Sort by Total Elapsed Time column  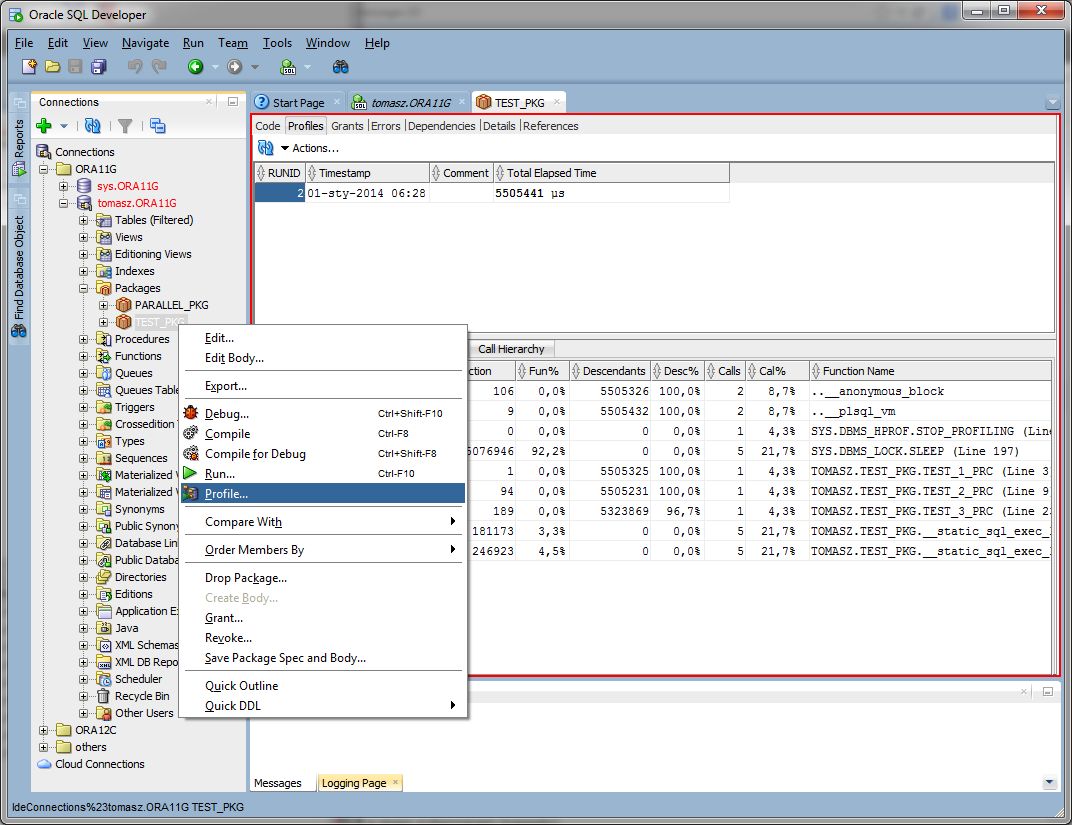612,173
